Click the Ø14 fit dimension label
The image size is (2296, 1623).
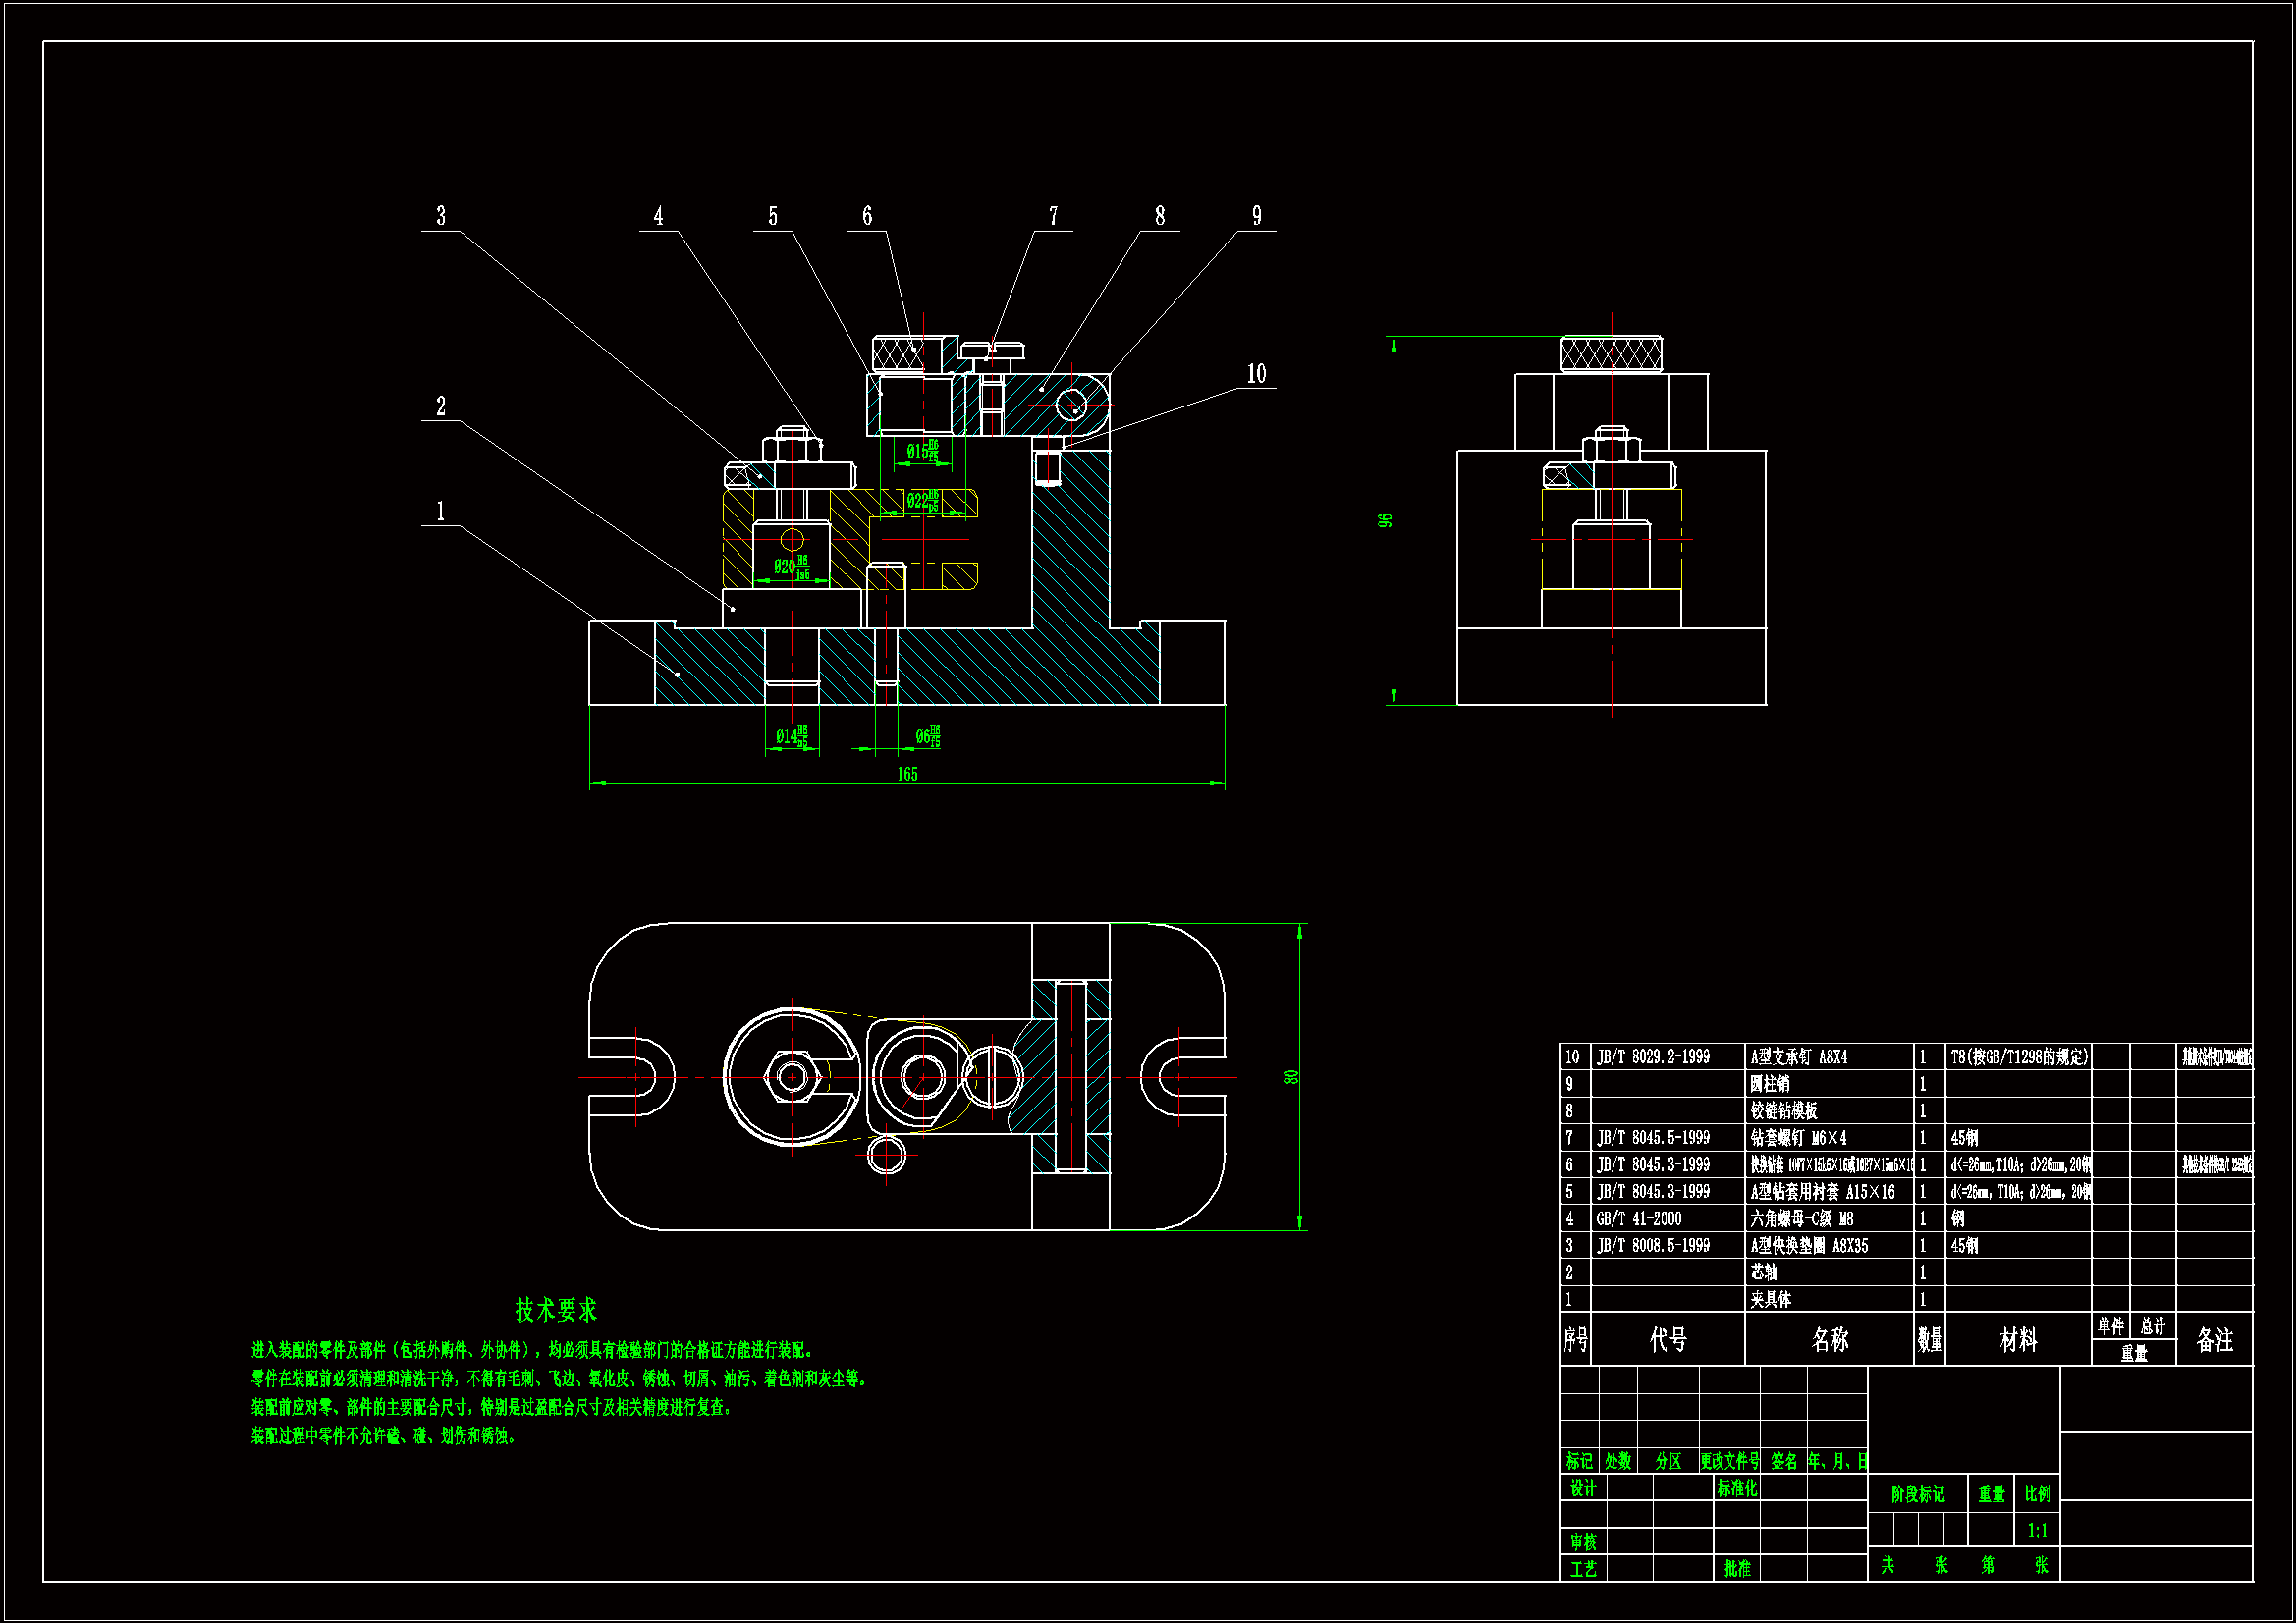[x=791, y=737]
